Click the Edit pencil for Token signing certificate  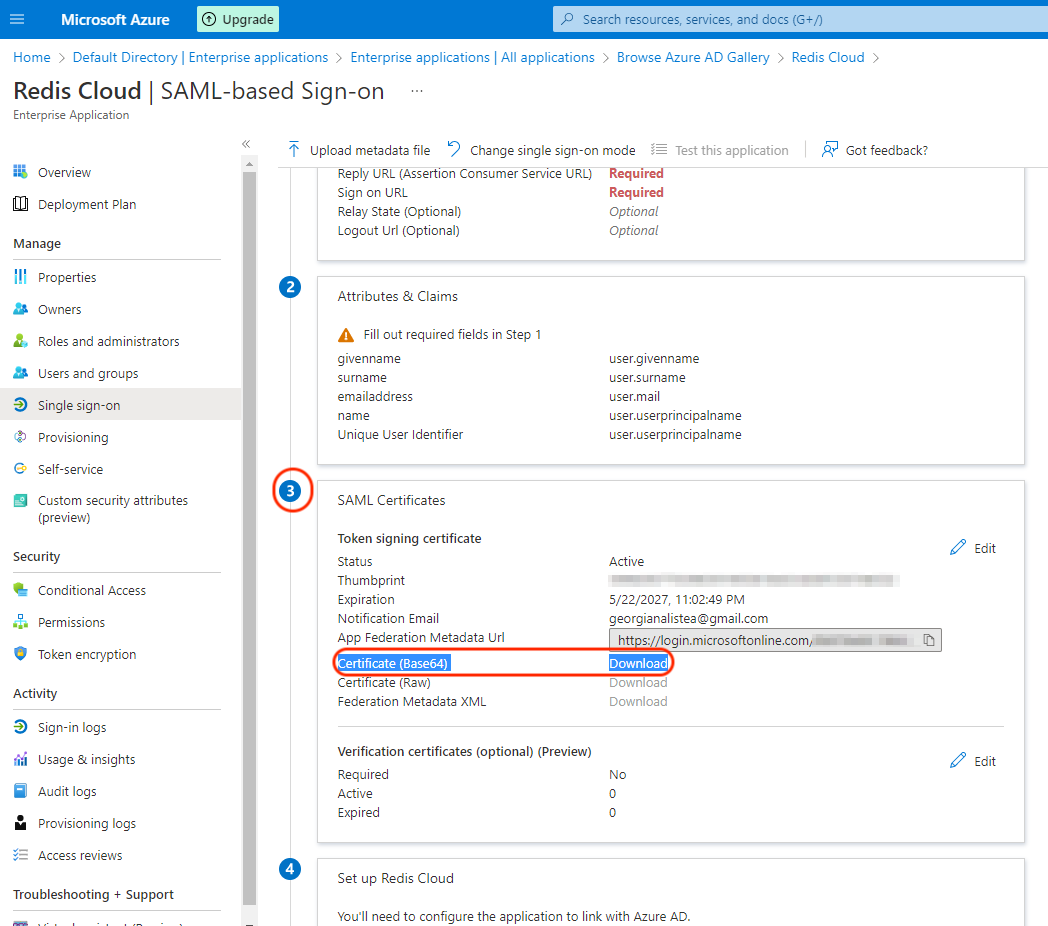point(973,548)
